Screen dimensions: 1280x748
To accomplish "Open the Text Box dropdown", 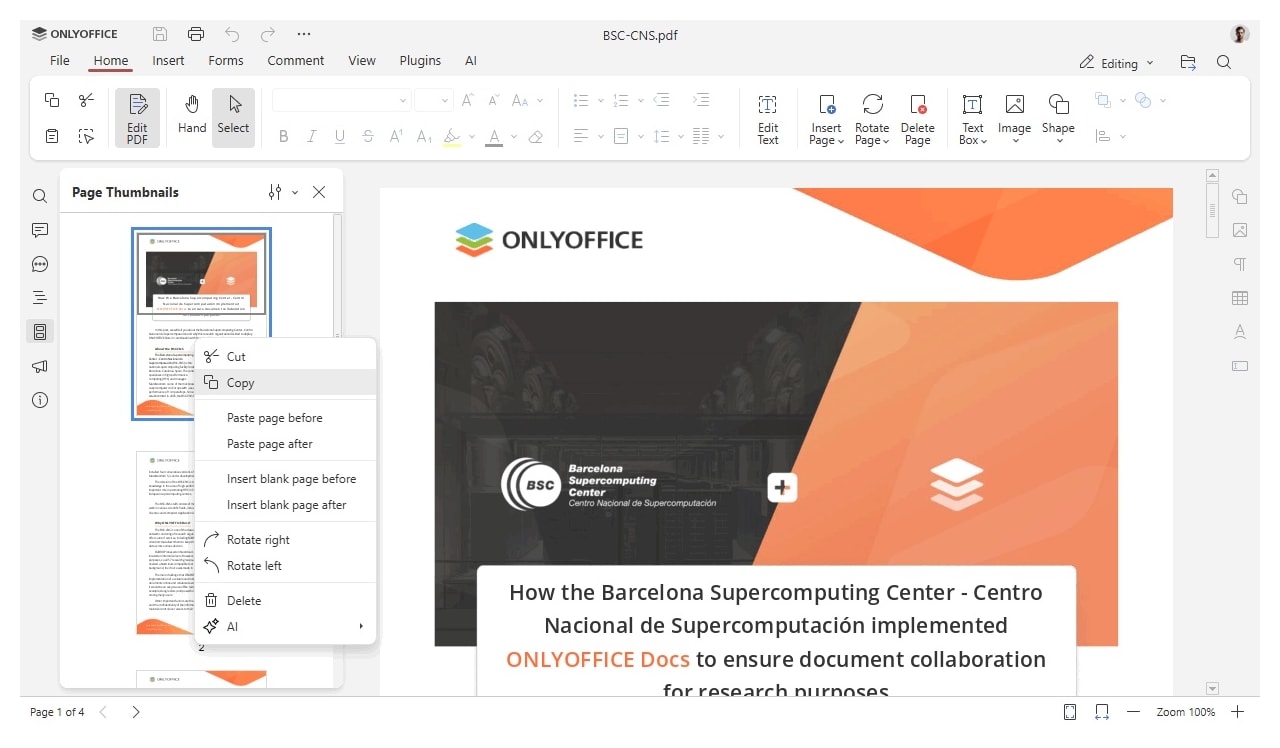I will [973, 118].
